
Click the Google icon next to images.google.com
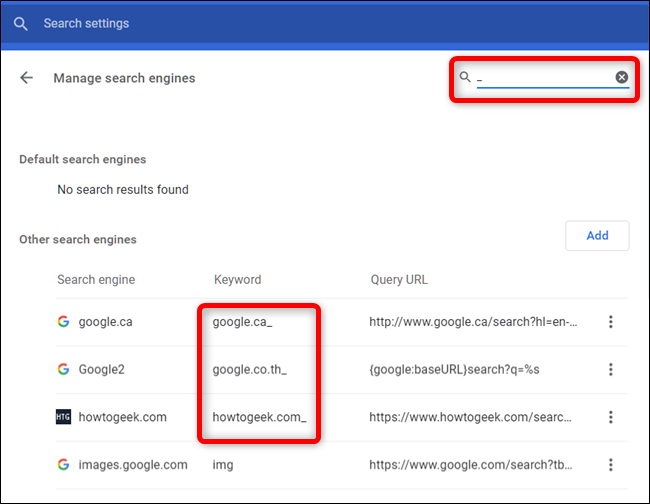point(63,465)
